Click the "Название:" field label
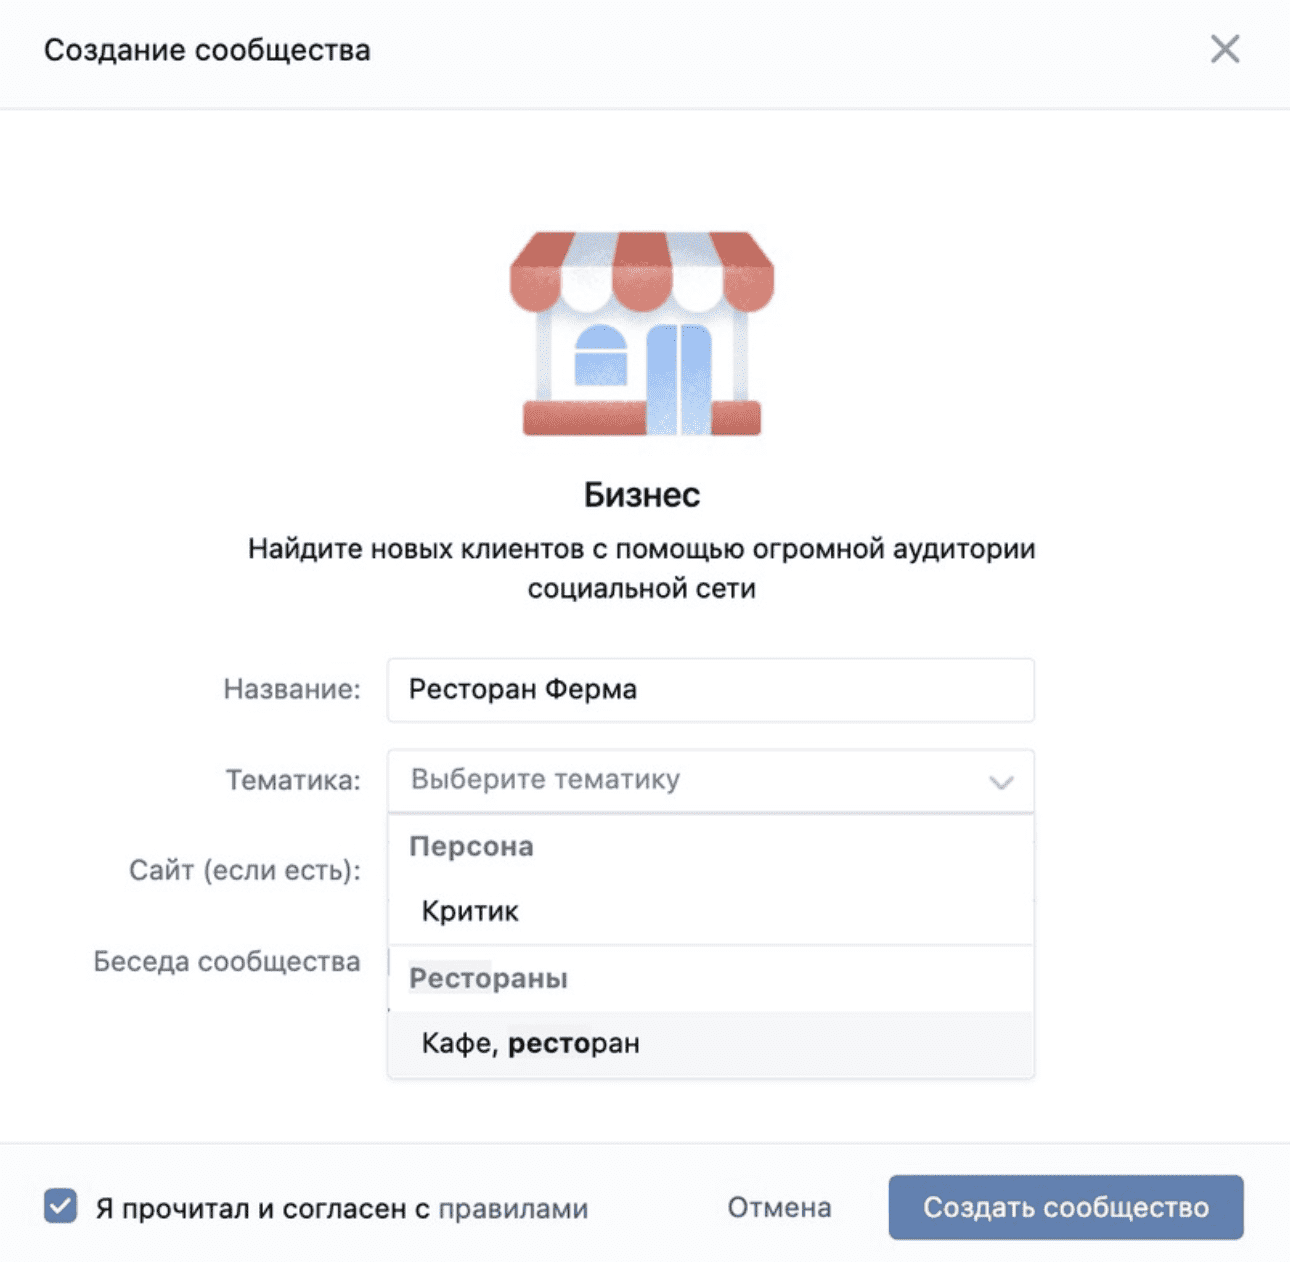 tap(291, 689)
